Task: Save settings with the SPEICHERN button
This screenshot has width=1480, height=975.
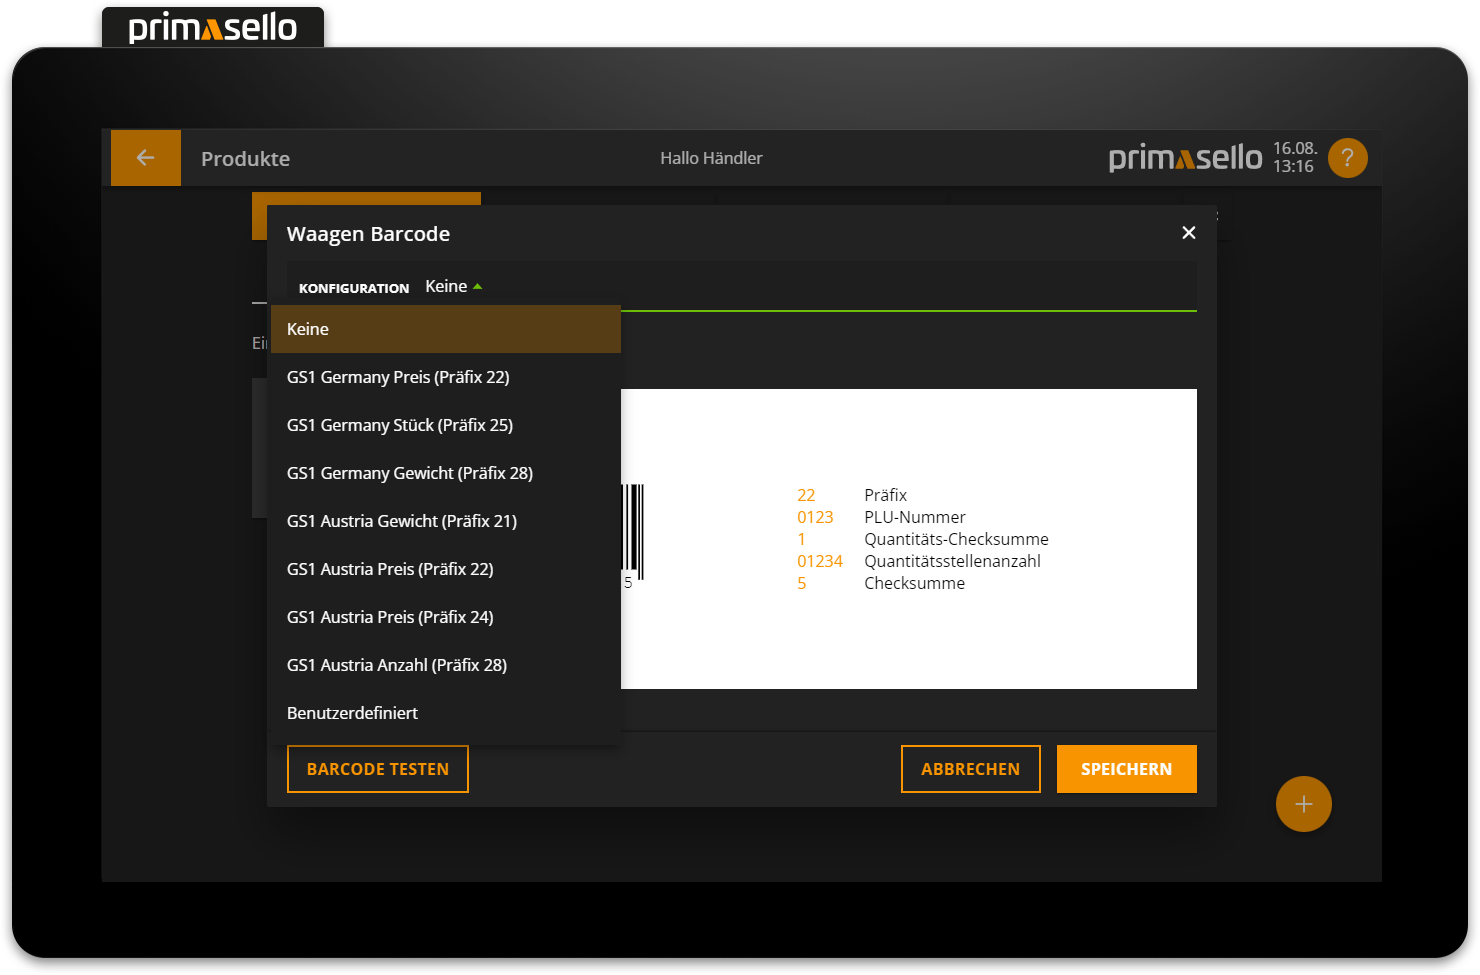Action: (1126, 769)
